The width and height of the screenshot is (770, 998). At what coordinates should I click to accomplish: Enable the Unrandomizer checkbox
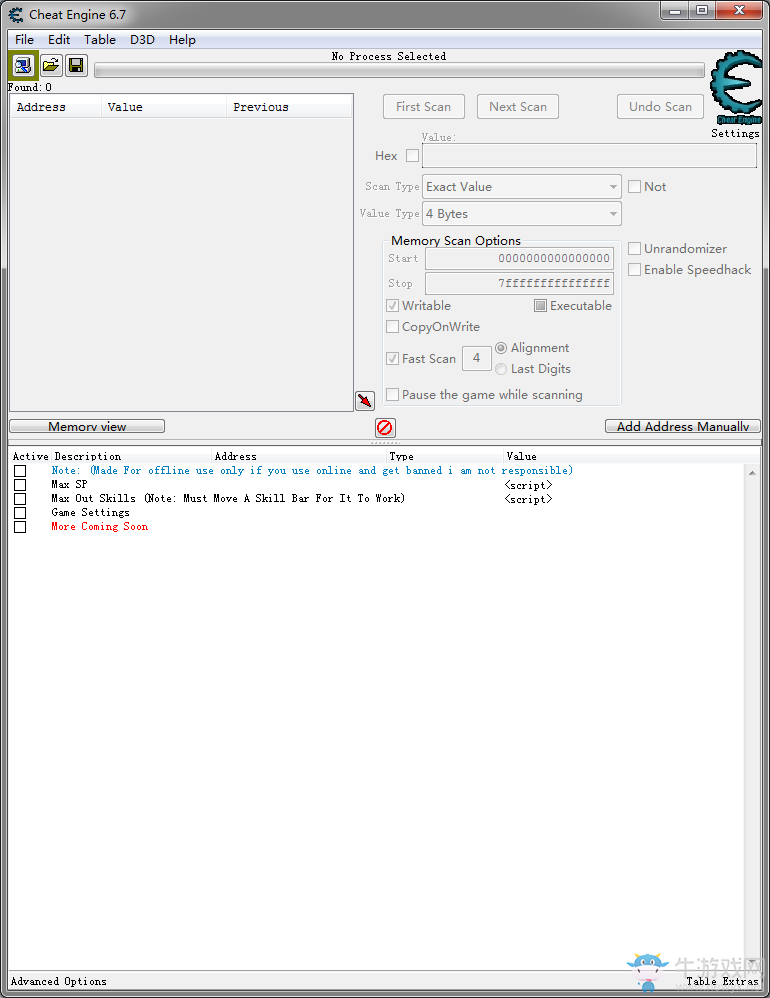pyautogui.click(x=634, y=248)
